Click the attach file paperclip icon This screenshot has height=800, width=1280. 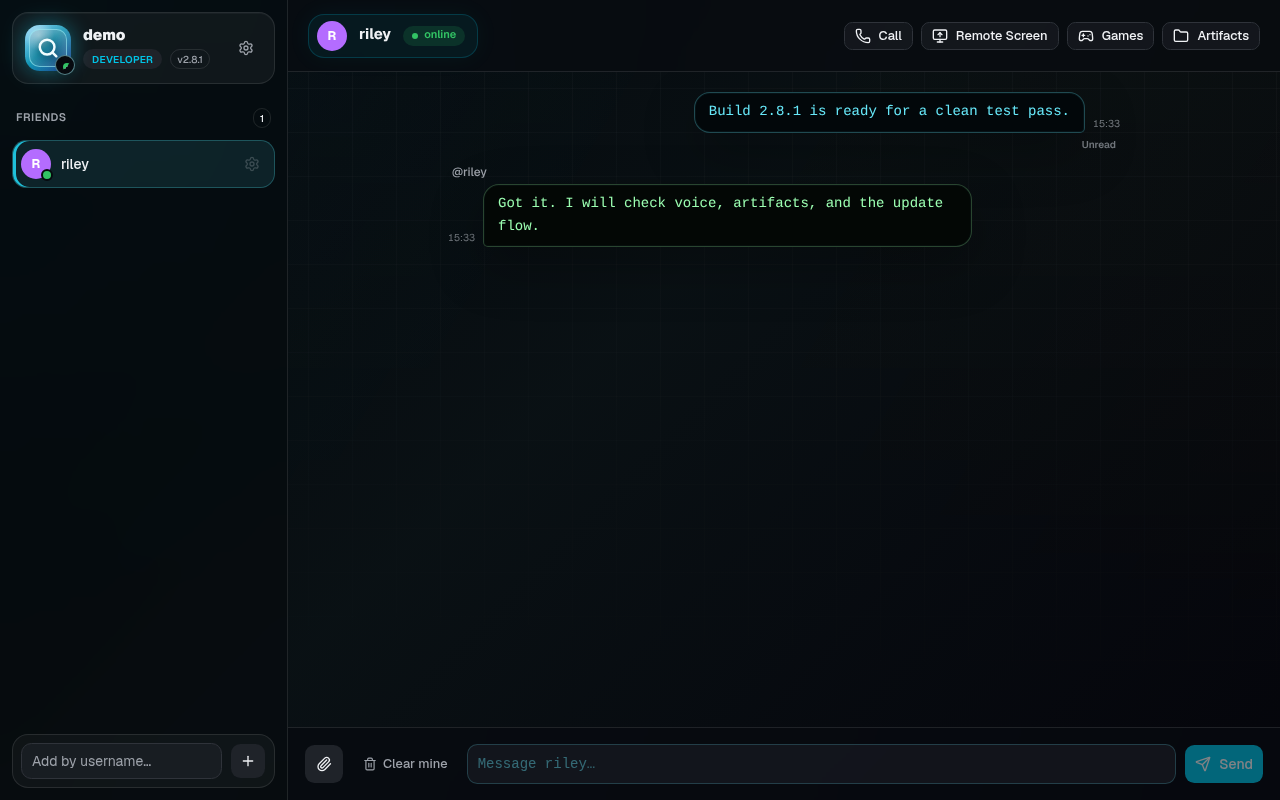pos(324,764)
